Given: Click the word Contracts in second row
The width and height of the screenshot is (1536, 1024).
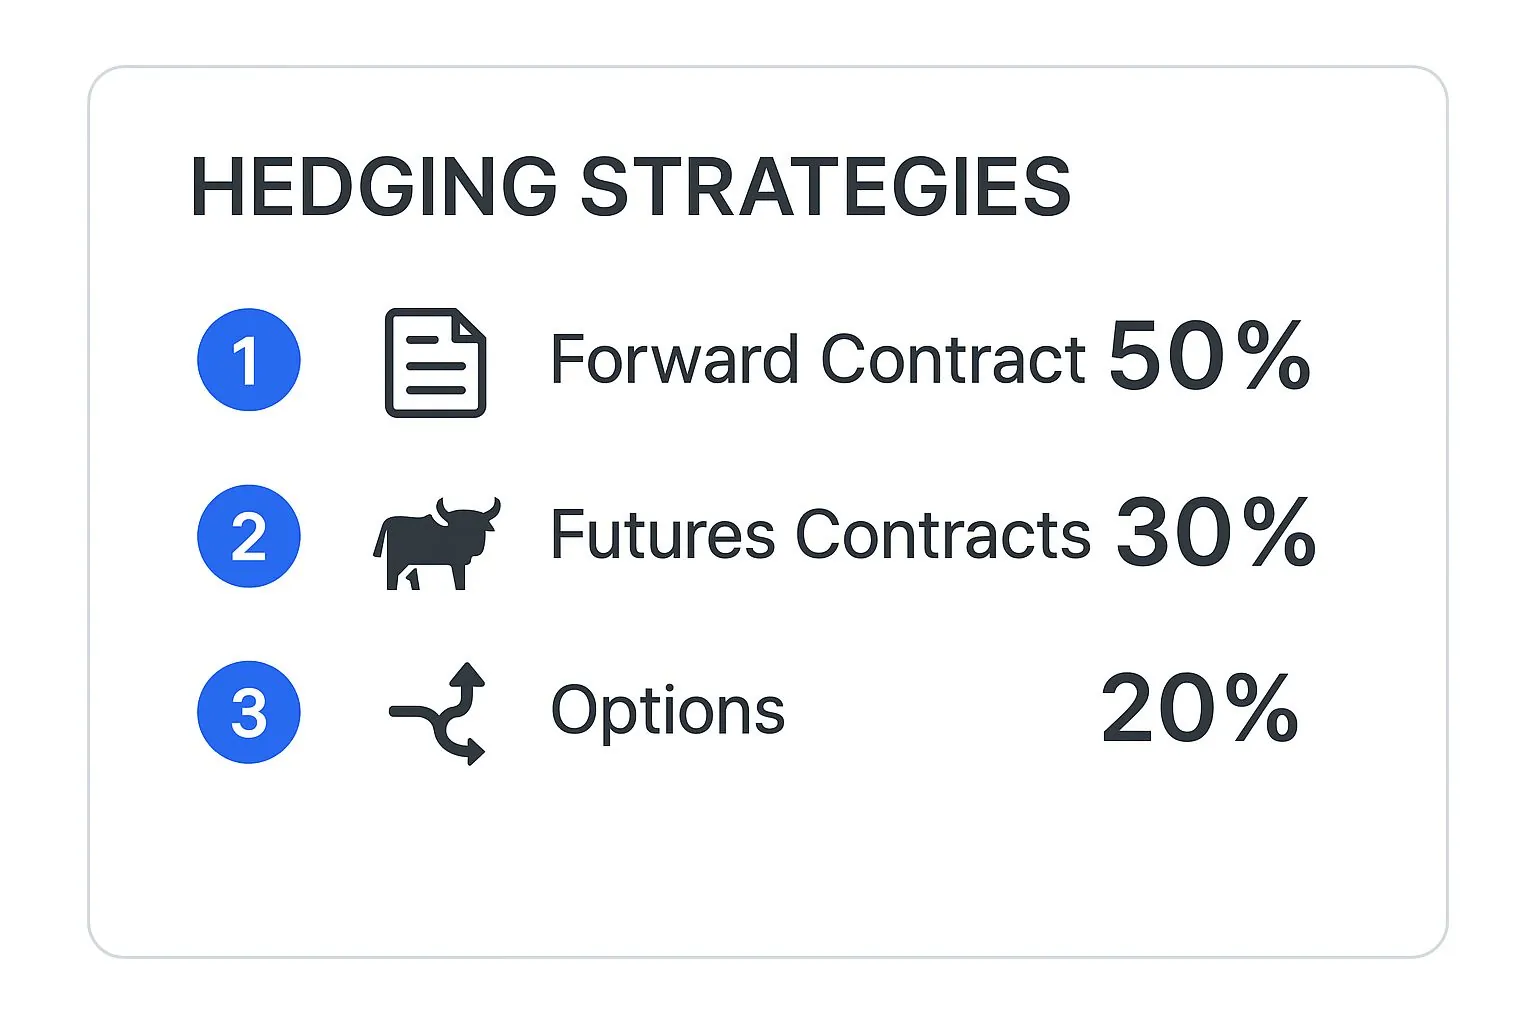Looking at the screenshot, I should tap(942, 535).
